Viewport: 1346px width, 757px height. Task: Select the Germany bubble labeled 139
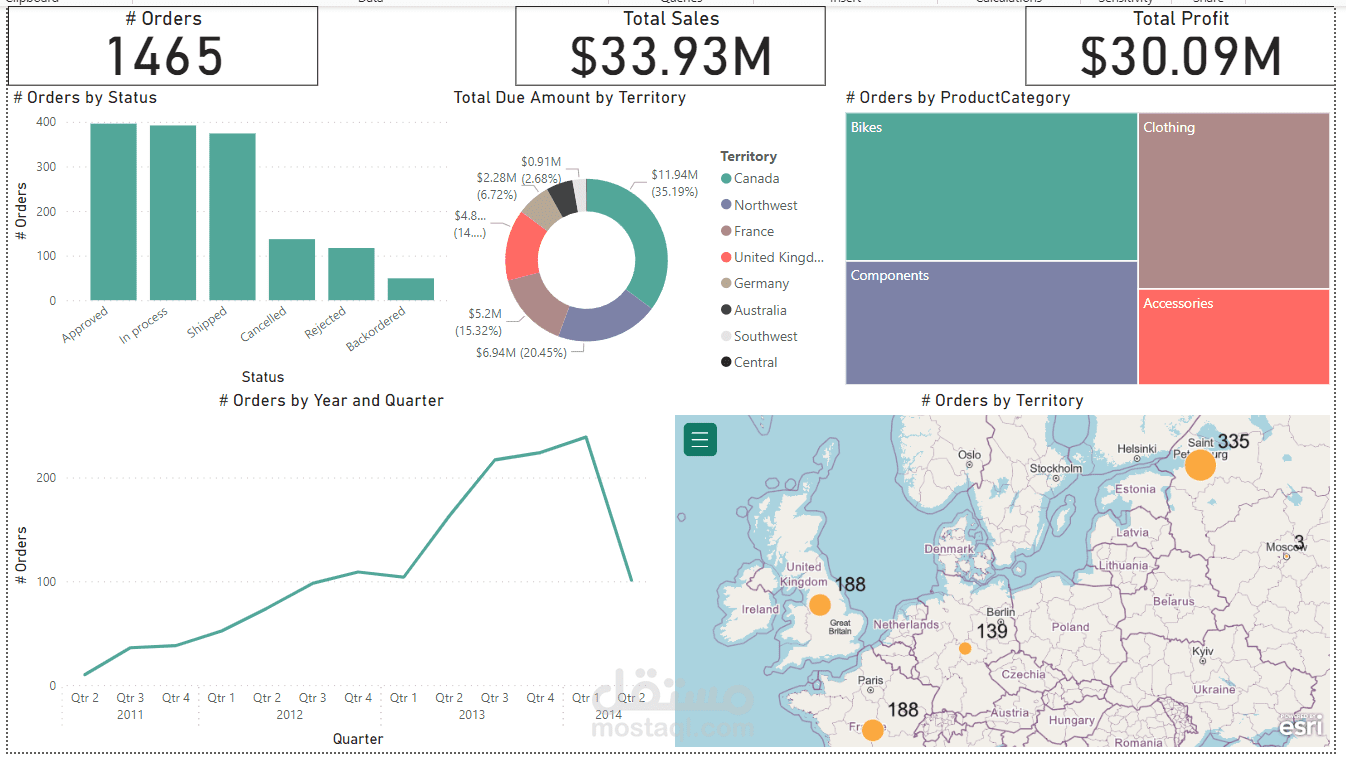pyautogui.click(x=965, y=648)
